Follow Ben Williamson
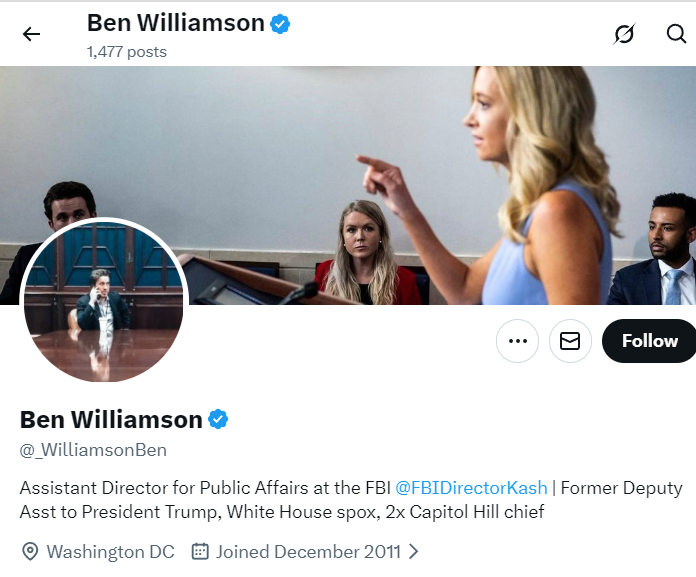The width and height of the screenshot is (696, 577). 650,341
